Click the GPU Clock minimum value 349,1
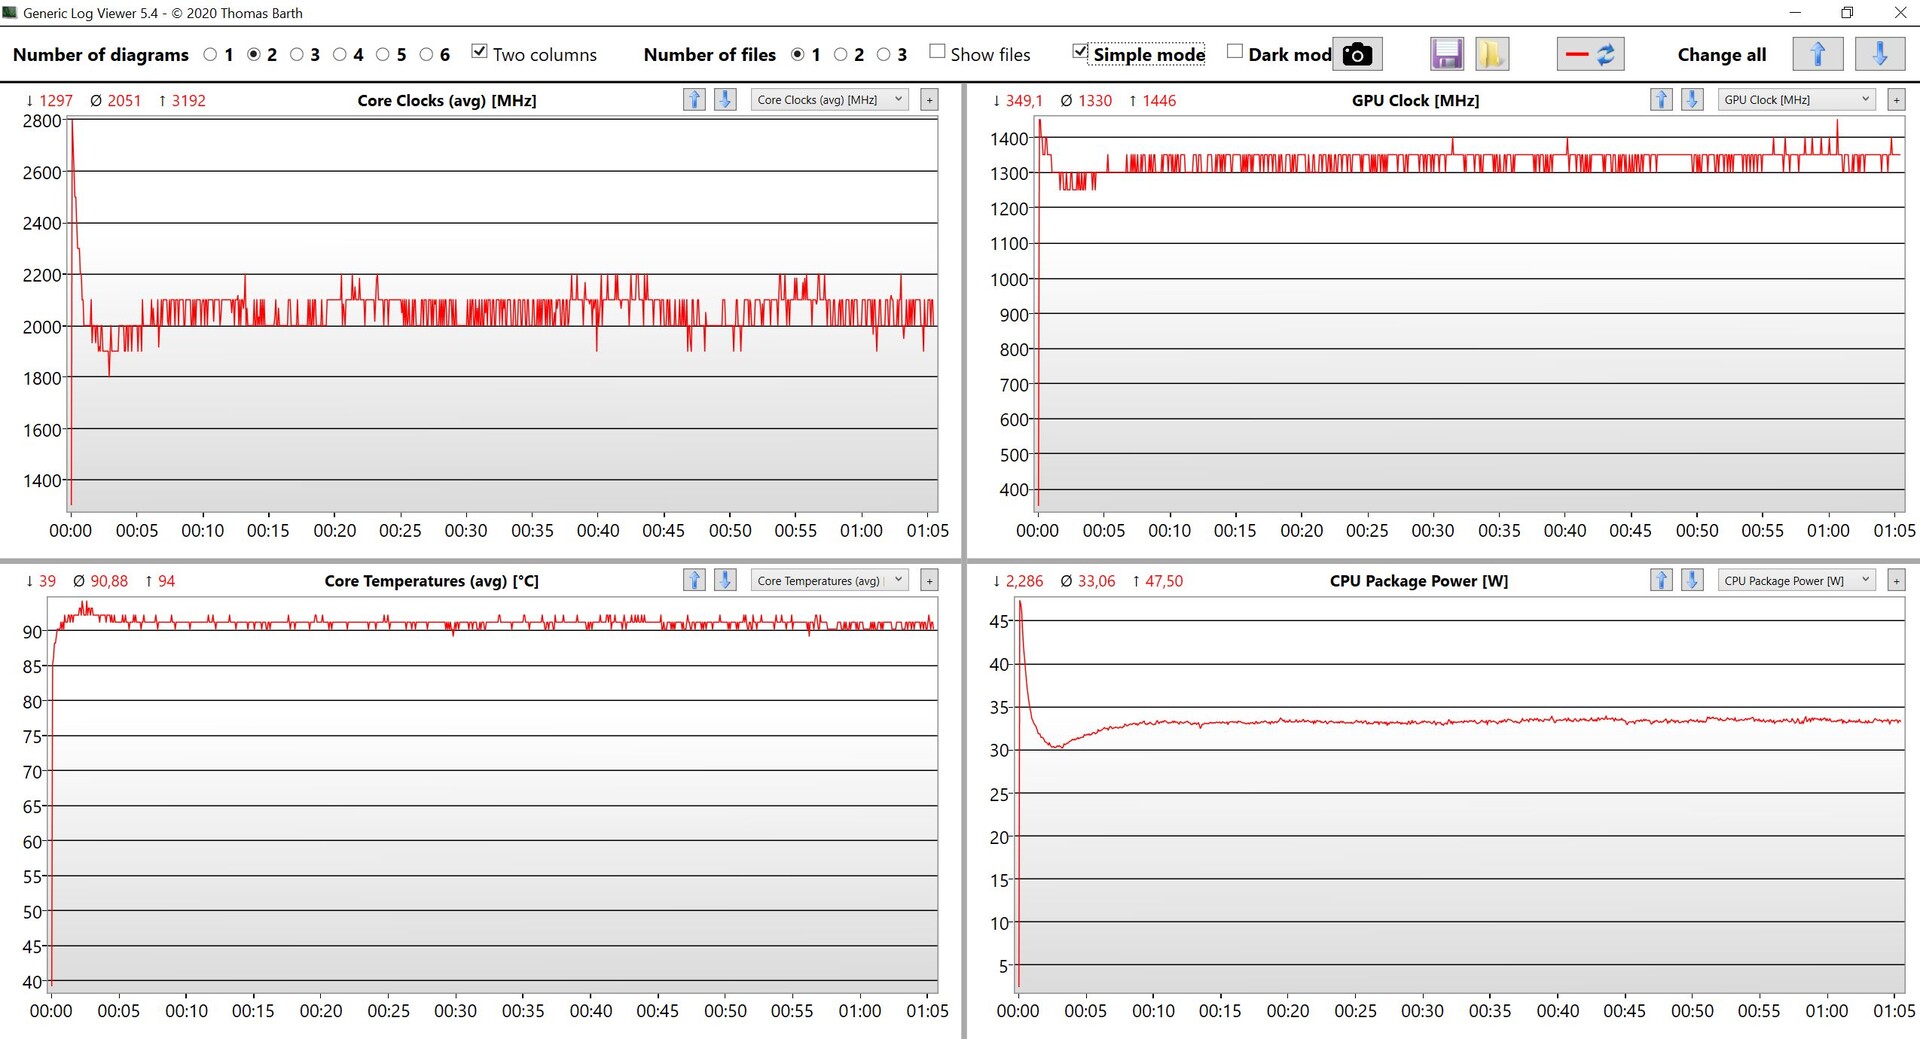 pyautogui.click(x=1017, y=100)
